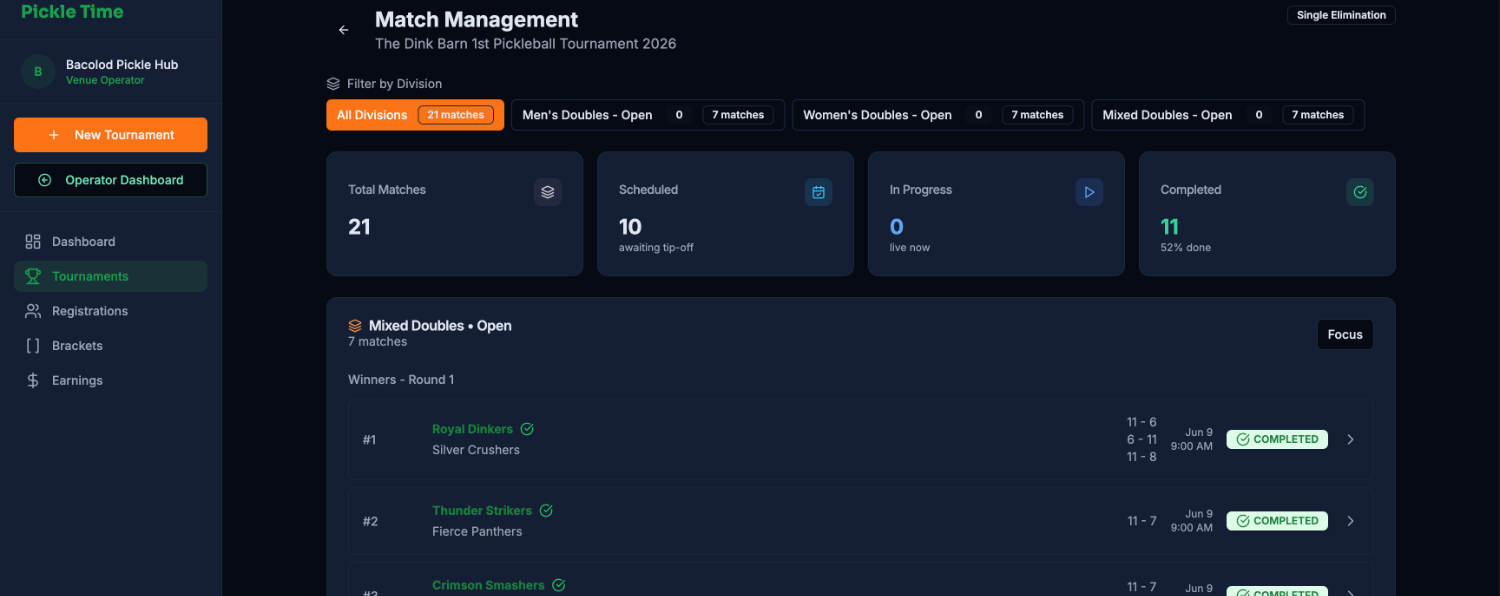Filter by Mixed Doubles - Open division
Image resolution: width=1500 pixels, height=596 pixels.
point(1227,115)
